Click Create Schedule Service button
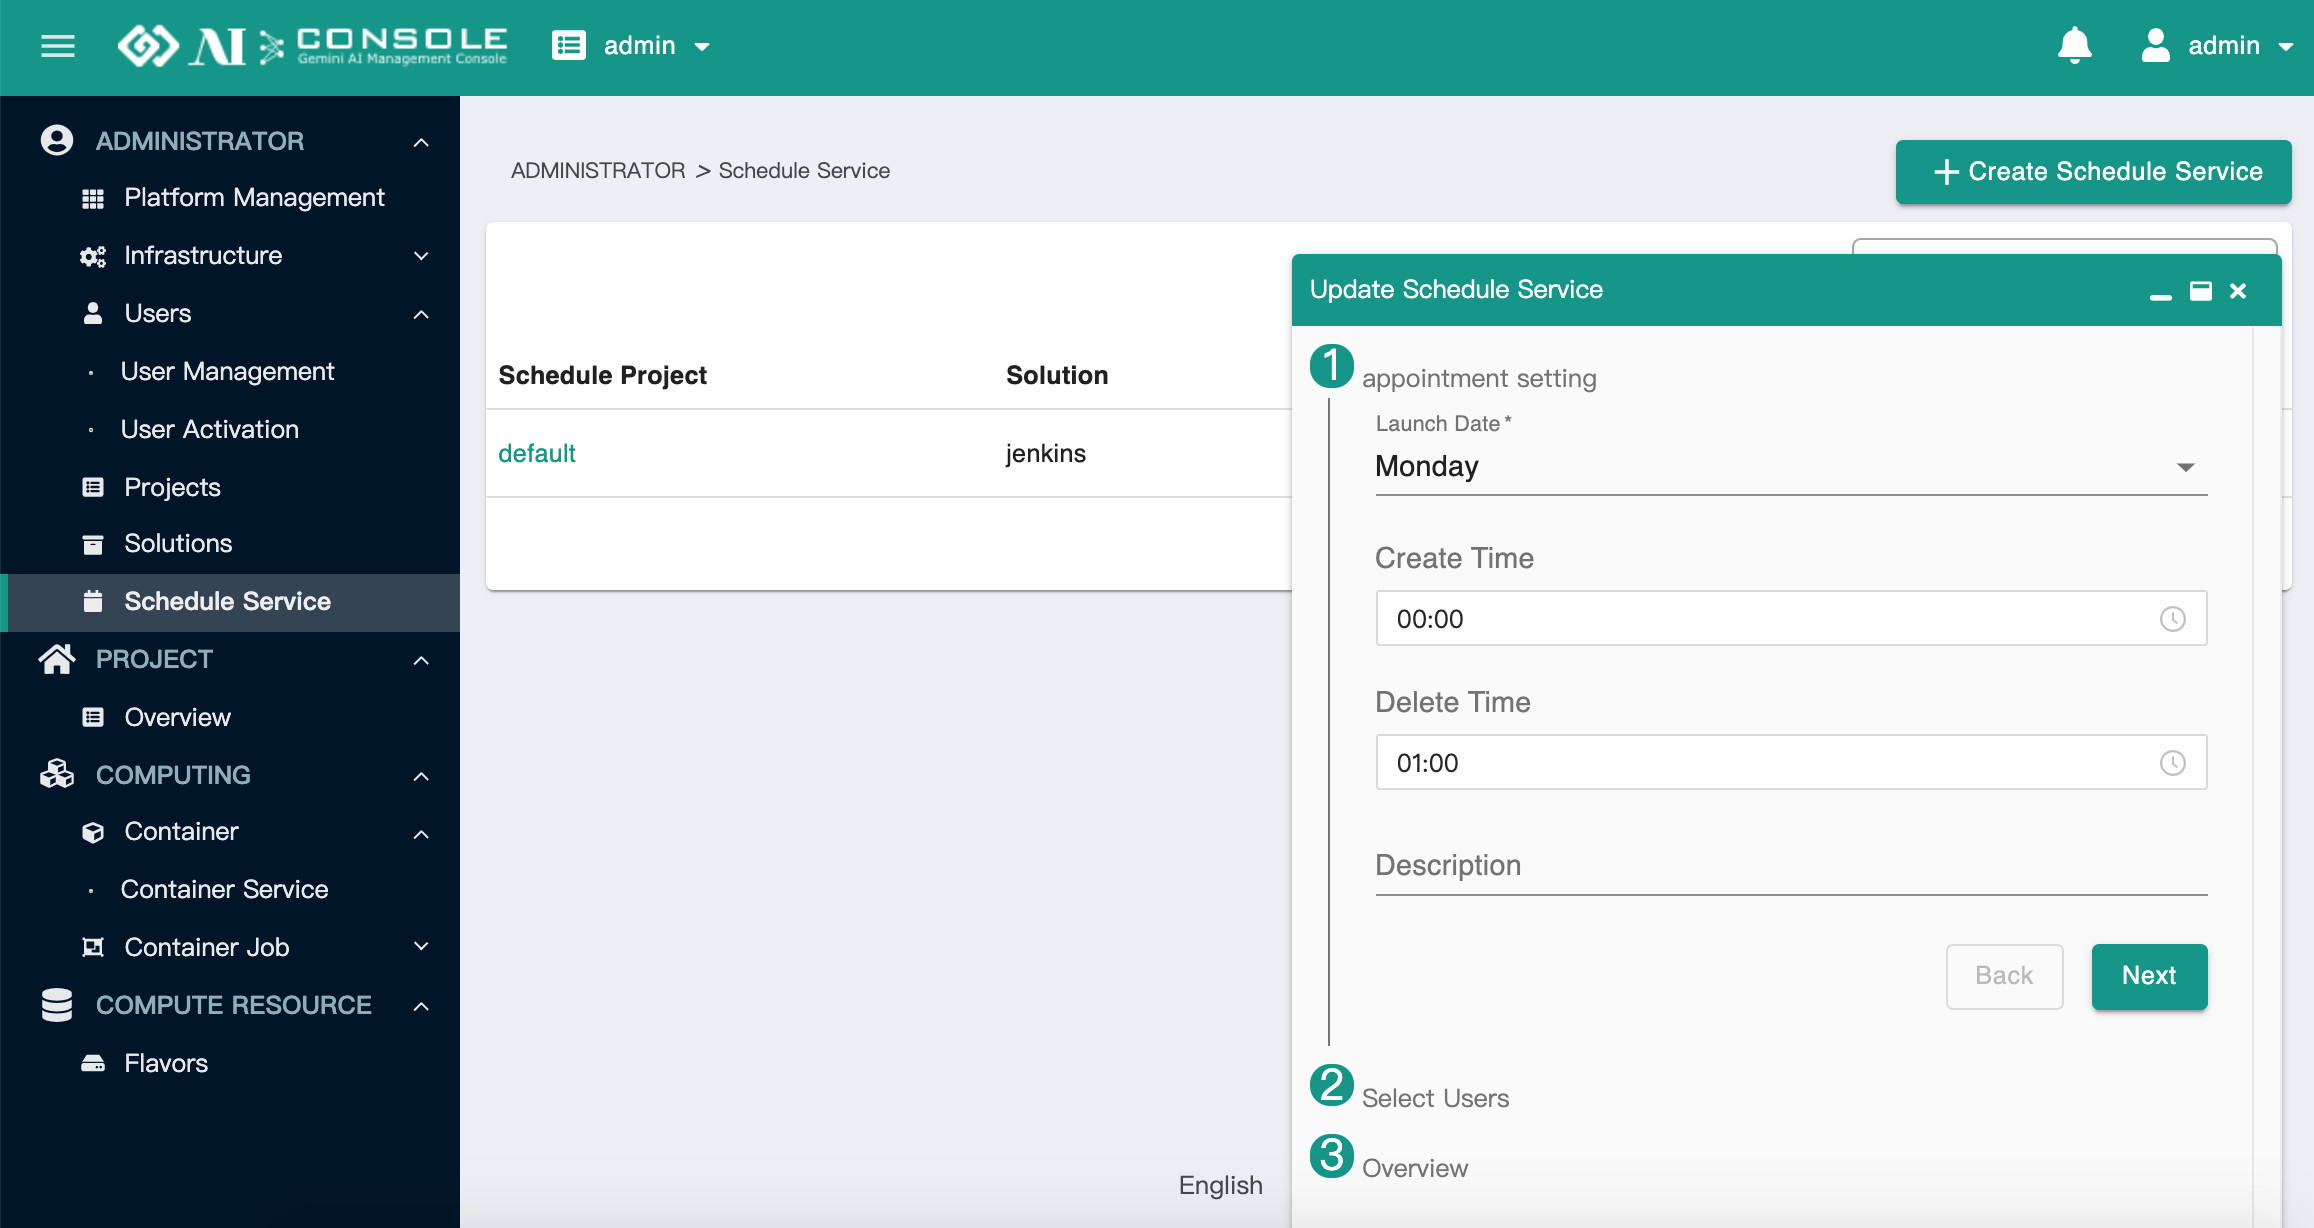This screenshot has height=1228, width=2314. (2093, 172)
